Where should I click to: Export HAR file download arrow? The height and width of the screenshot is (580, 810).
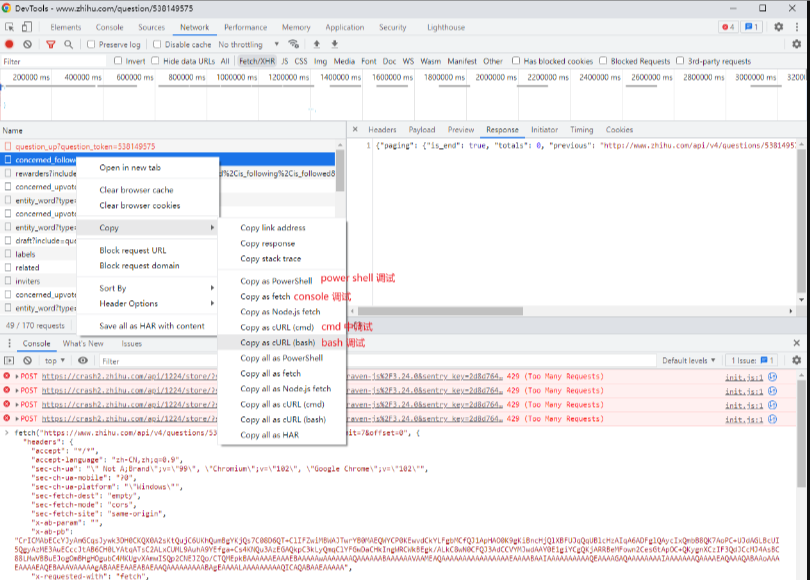[335, 44]
